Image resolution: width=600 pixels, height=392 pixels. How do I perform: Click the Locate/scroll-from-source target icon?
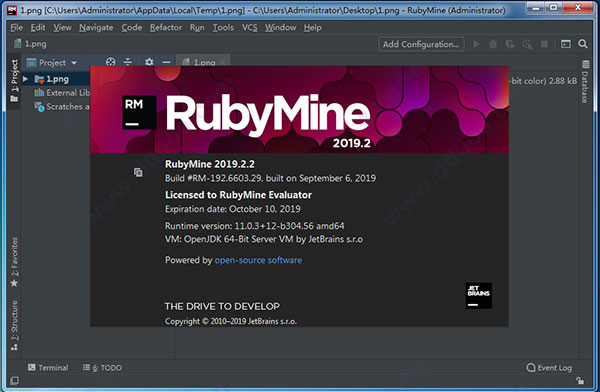tap(111, 62)
